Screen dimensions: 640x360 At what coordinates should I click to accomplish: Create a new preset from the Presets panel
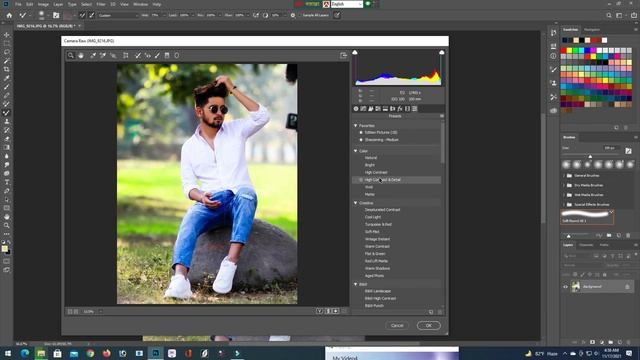coord(431,312)
